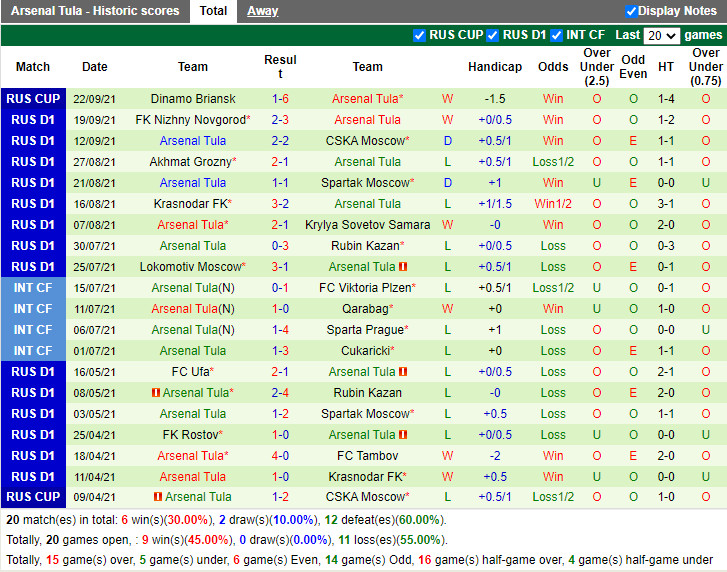Click the -2 handicap value
The width and height of the screenshot is (727, 572).
[495, 456]
